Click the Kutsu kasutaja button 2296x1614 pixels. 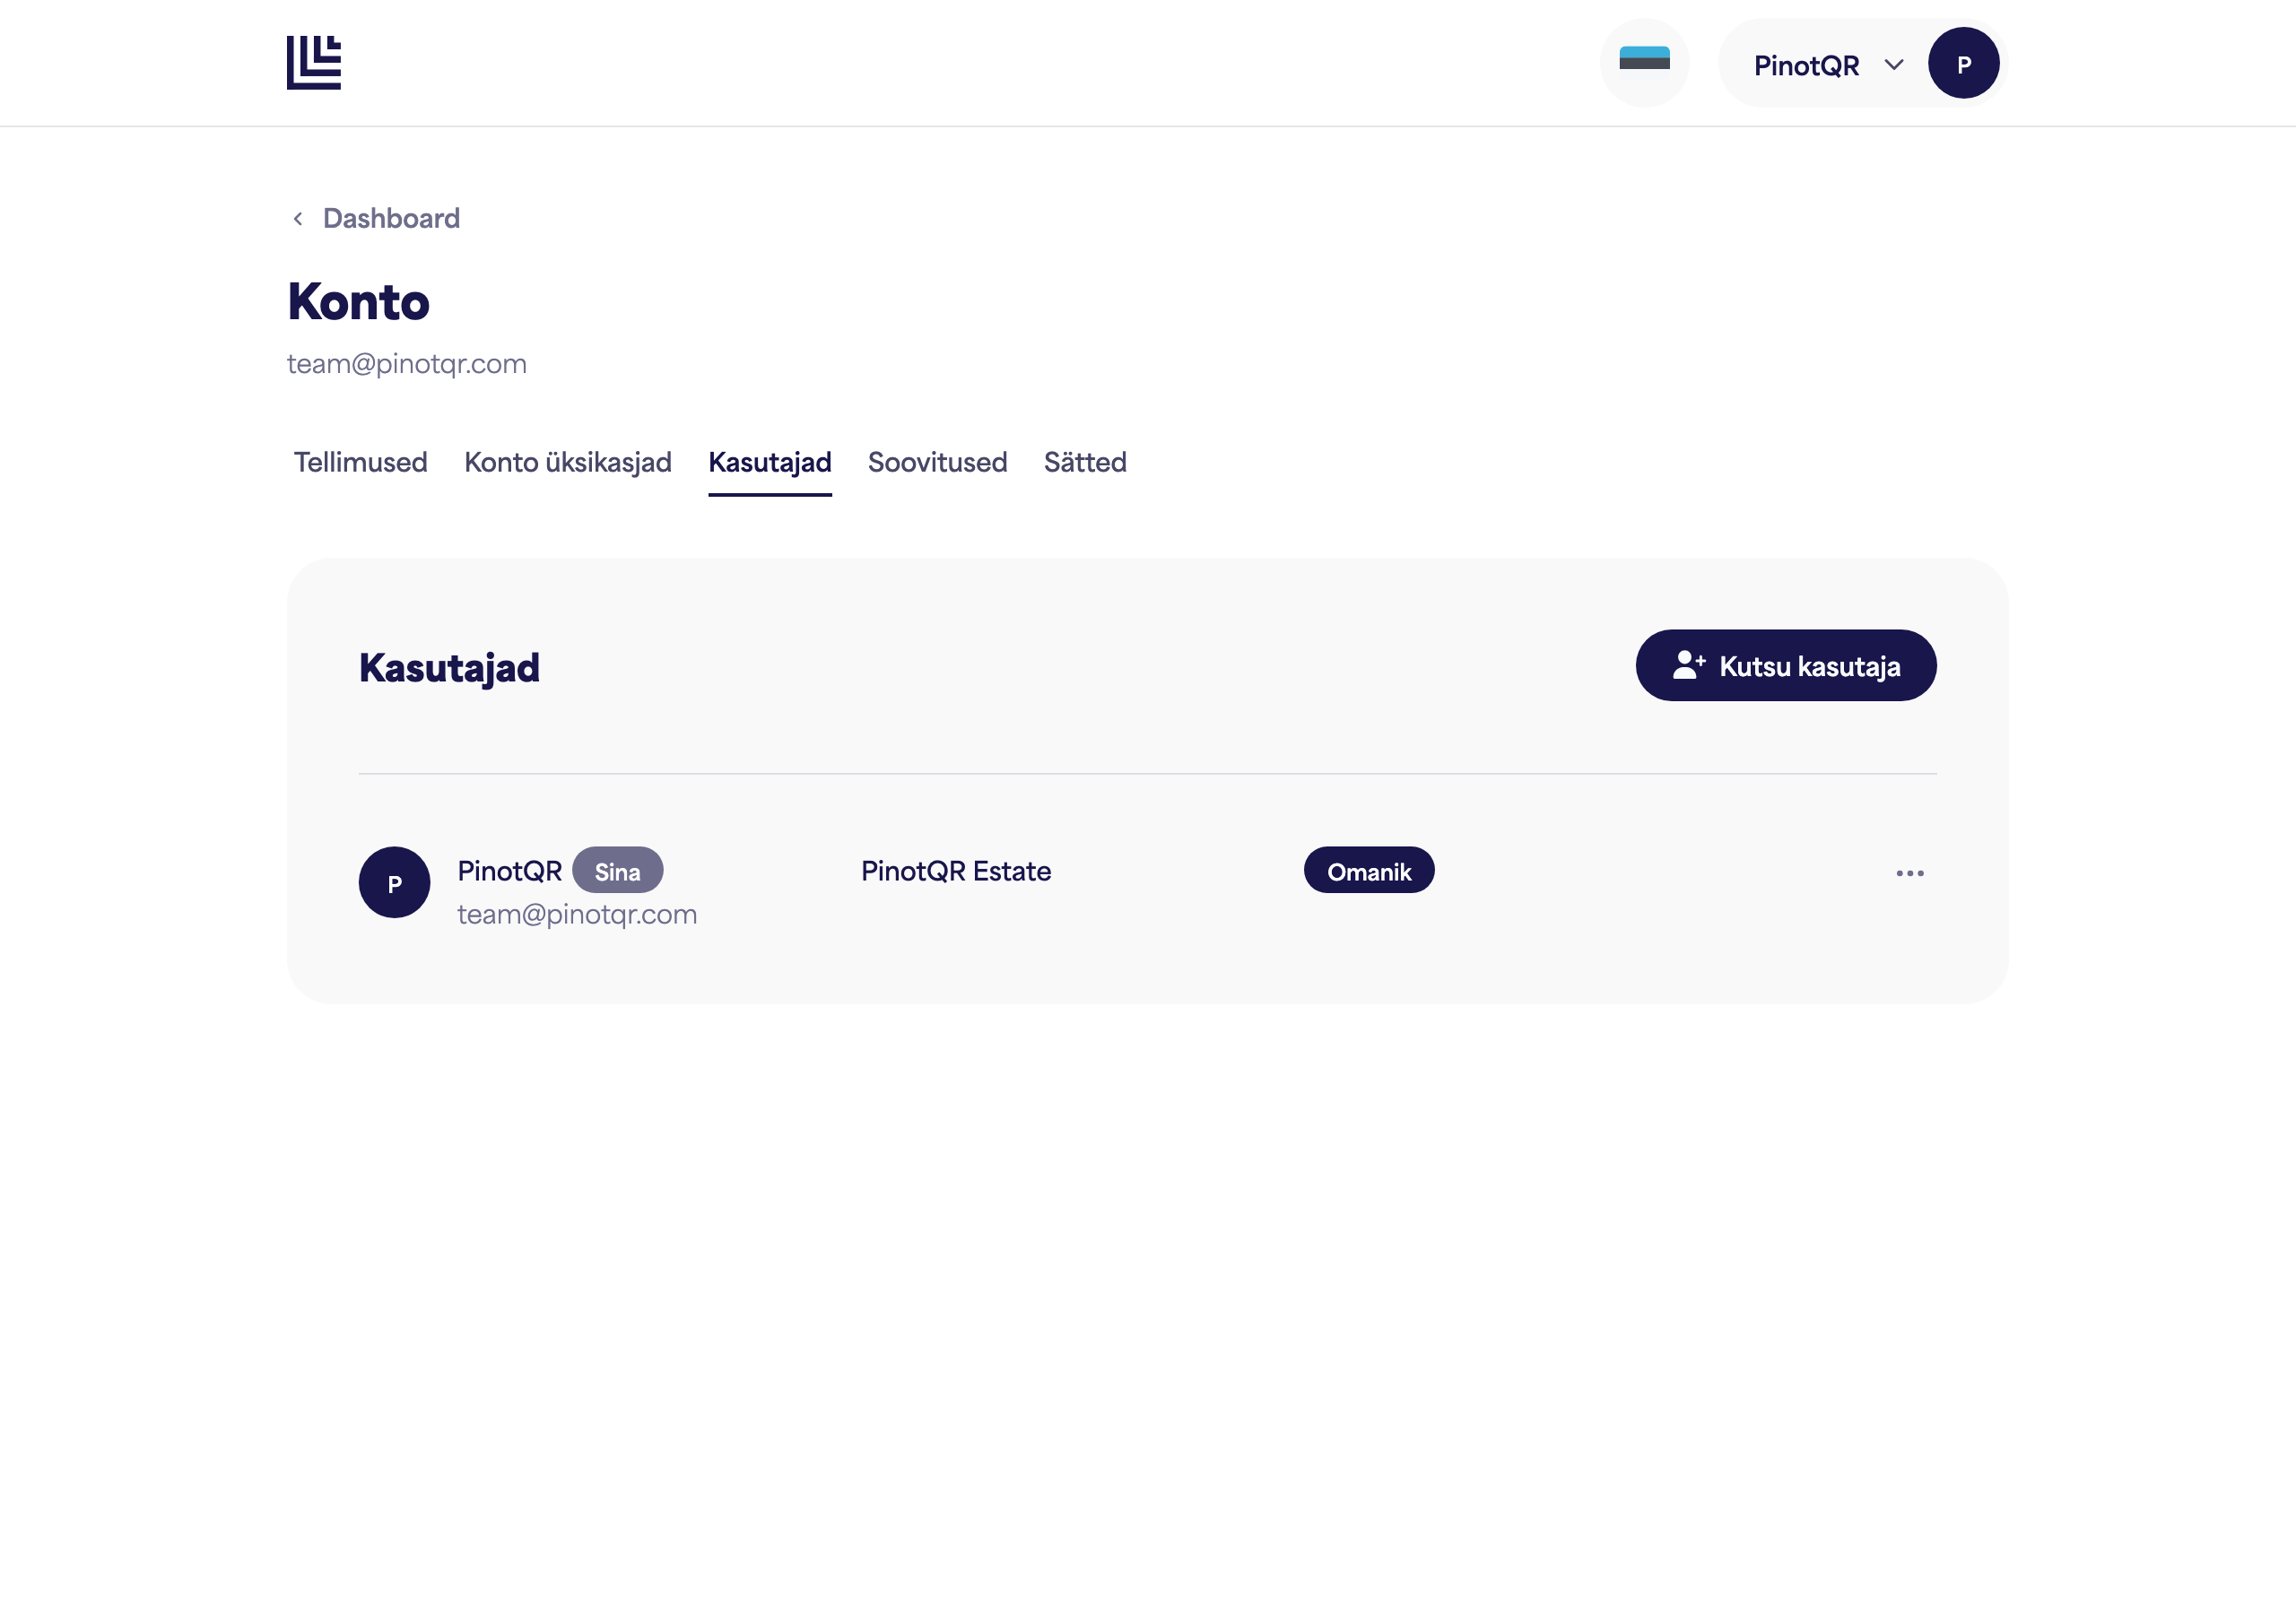pyautogui.click(x=1785, y=666)
